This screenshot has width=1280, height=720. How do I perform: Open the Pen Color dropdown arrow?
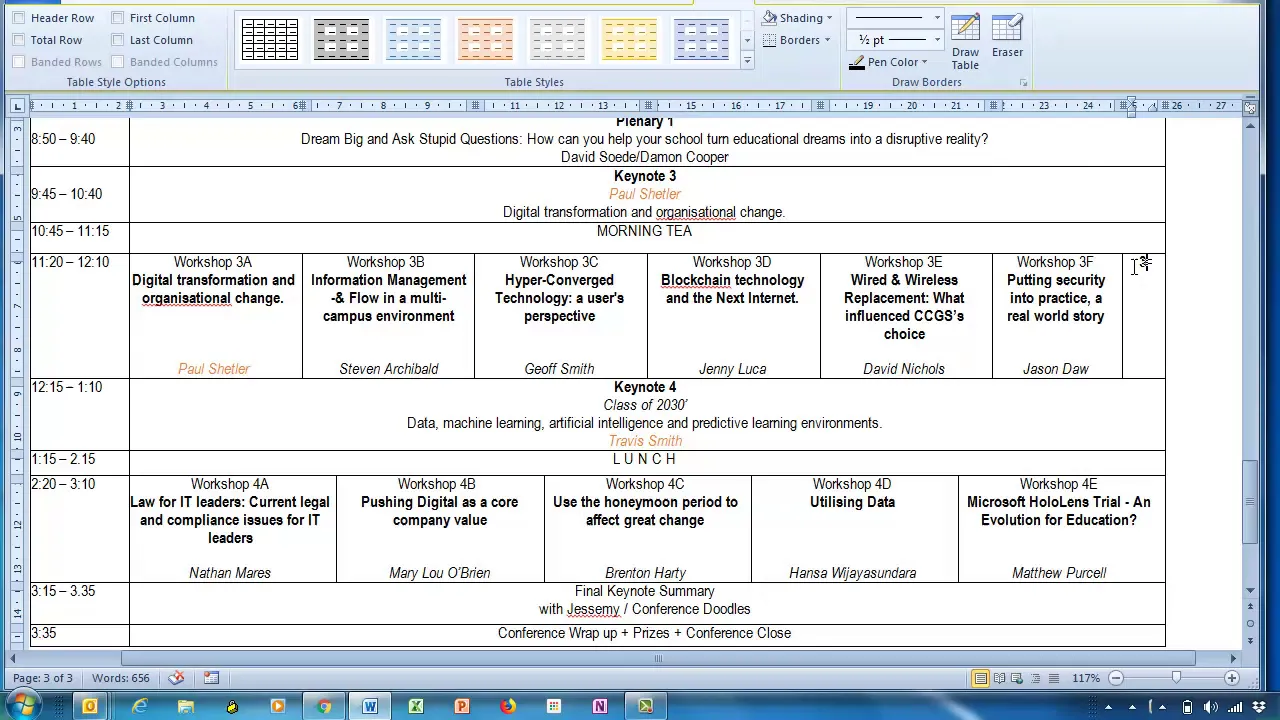click(x=924, y=62)
